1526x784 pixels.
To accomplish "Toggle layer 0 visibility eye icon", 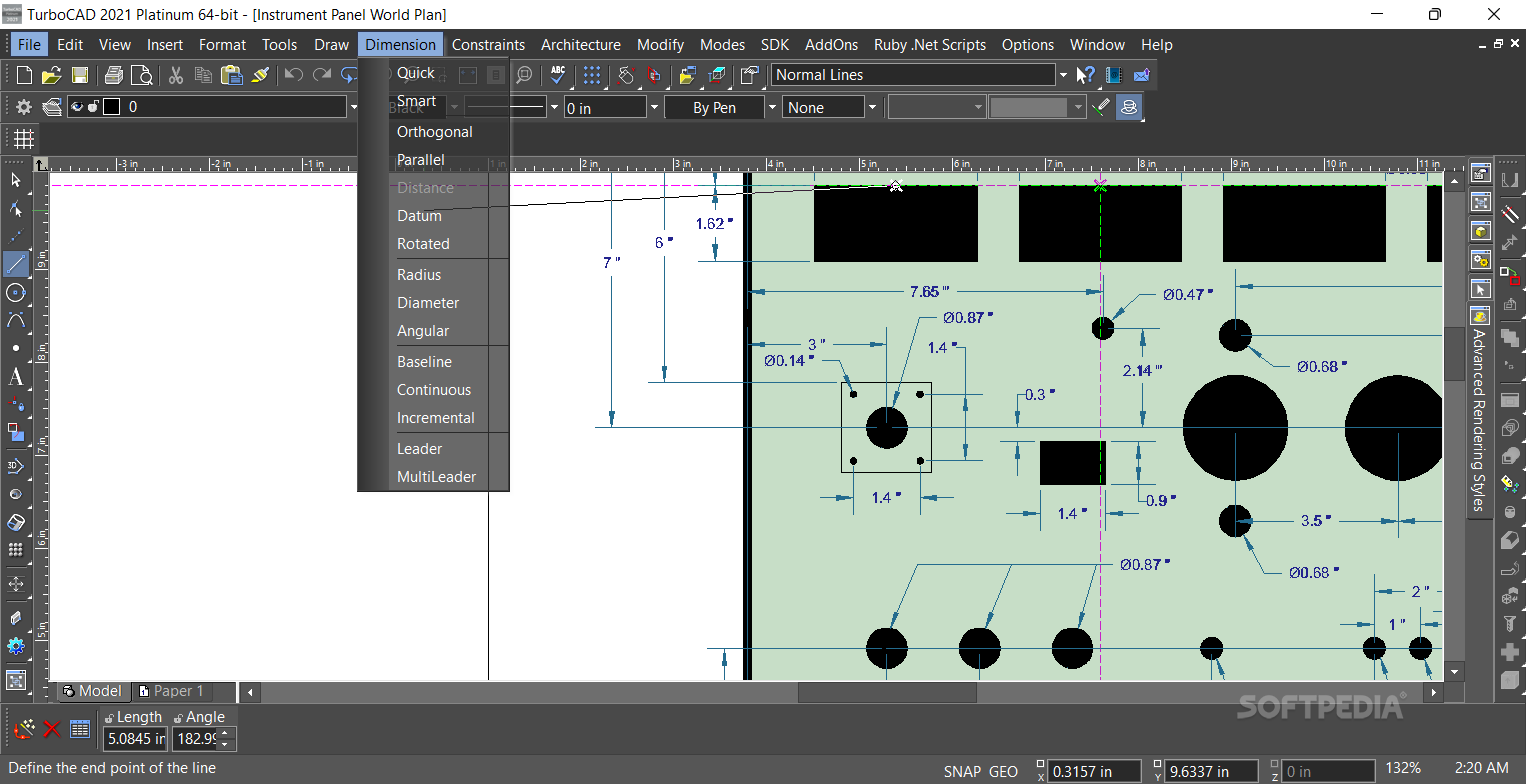I will pos(77,107).
